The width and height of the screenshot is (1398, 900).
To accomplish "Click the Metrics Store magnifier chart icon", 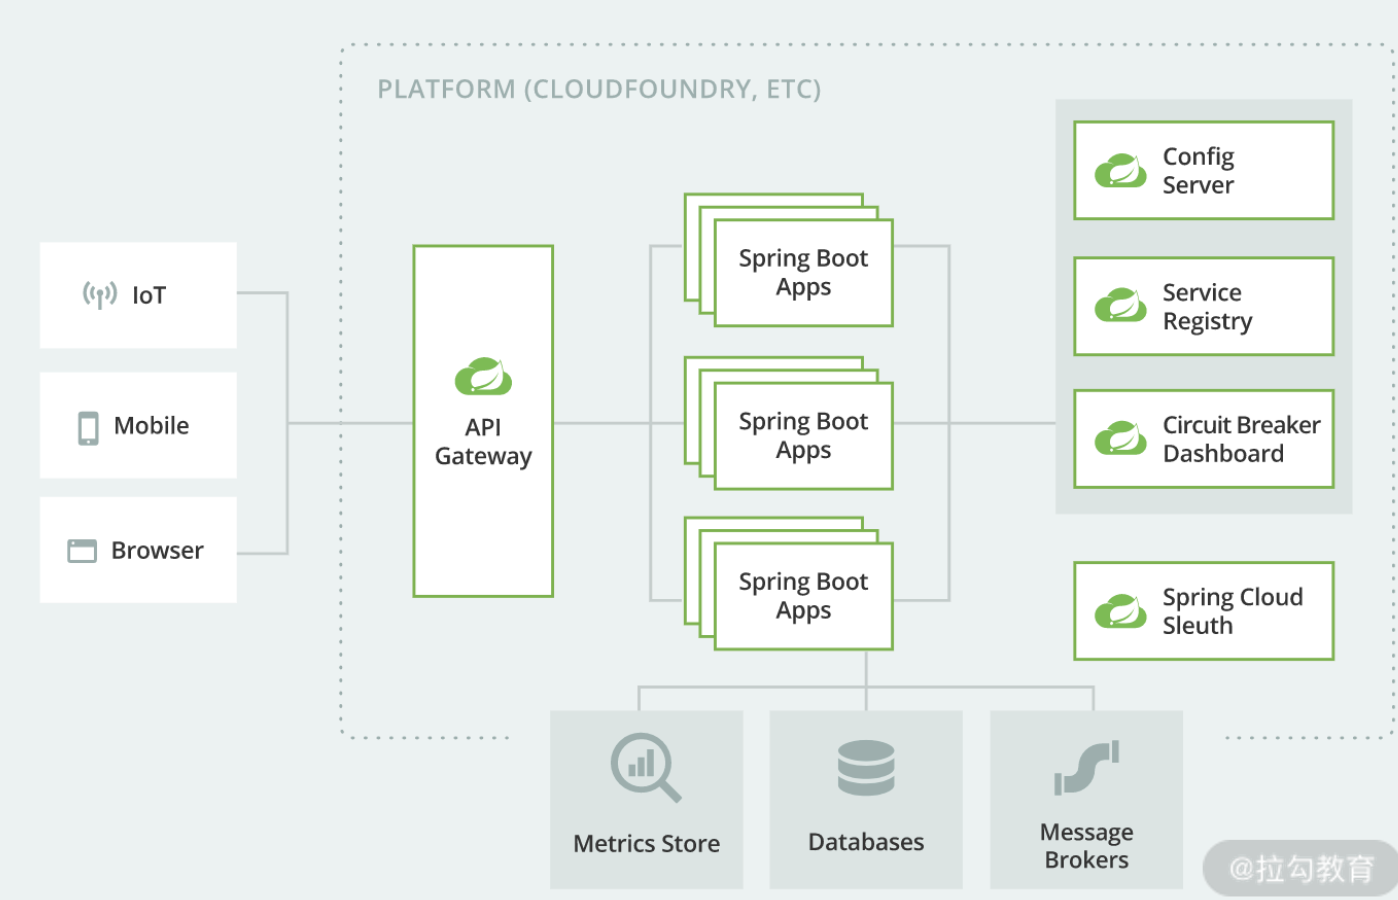I will tap(645, 768).
